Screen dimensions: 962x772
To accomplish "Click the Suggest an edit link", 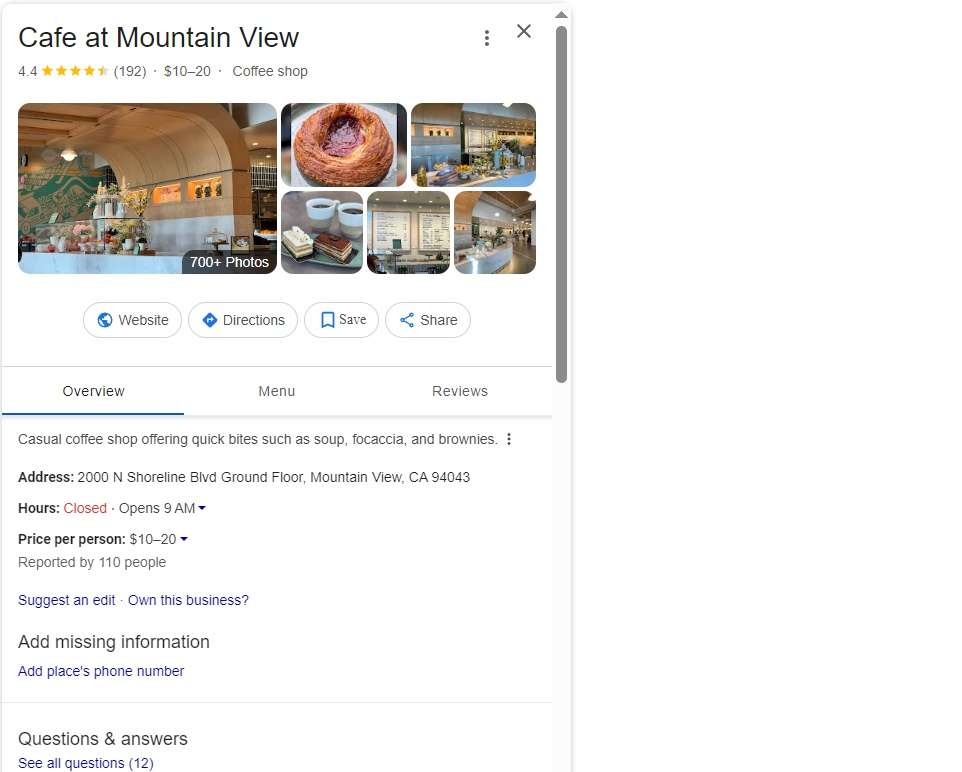I will pos(66,600).
